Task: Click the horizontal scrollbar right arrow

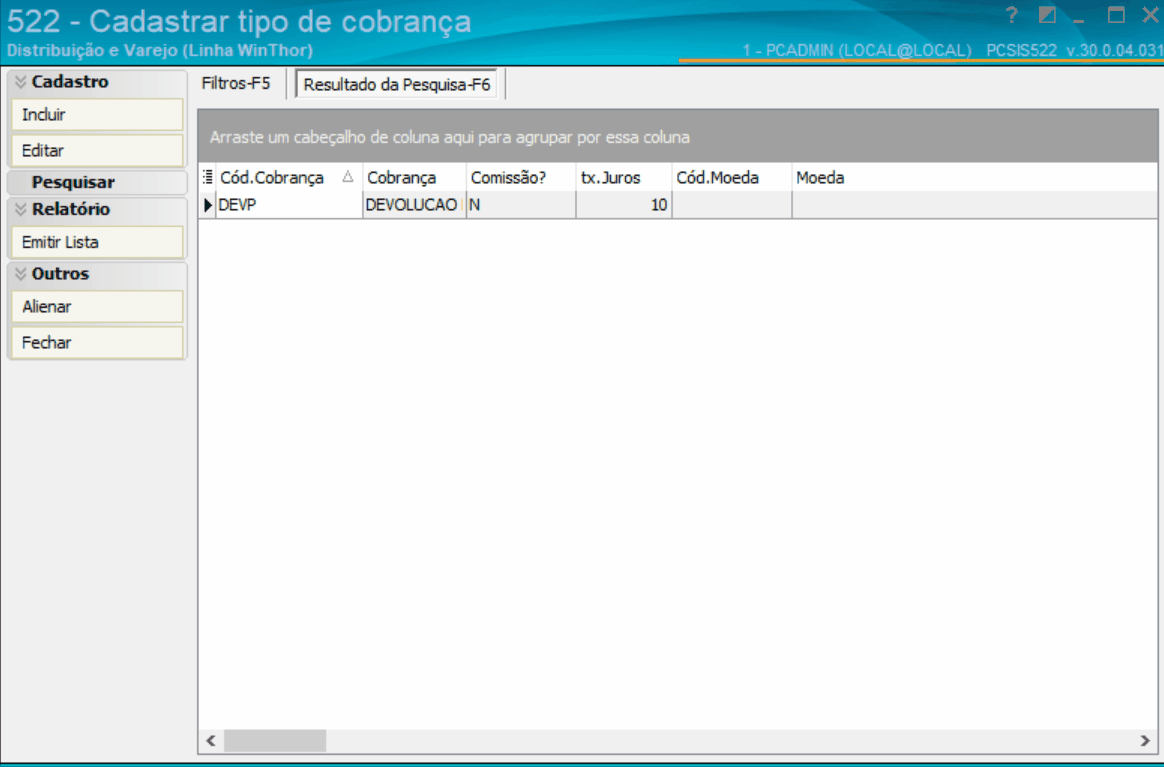Action: point(1145,740)
